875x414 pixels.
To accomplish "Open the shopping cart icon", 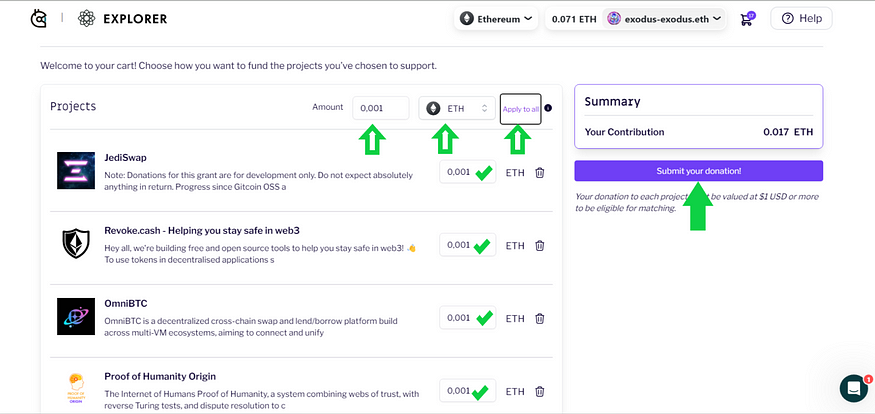I will tap(746, 18).
